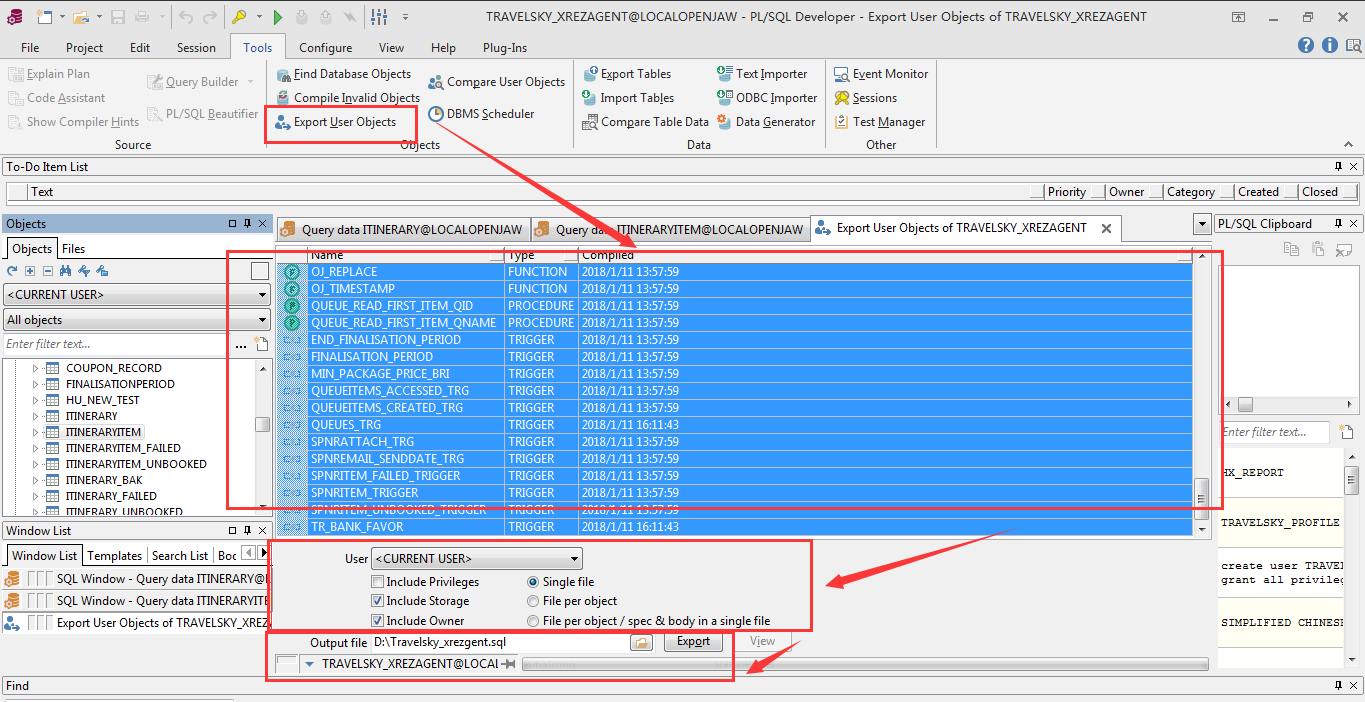Expand the ITINERARY table tree node
The image size is (1365, 702).
(x=36, y=416)
